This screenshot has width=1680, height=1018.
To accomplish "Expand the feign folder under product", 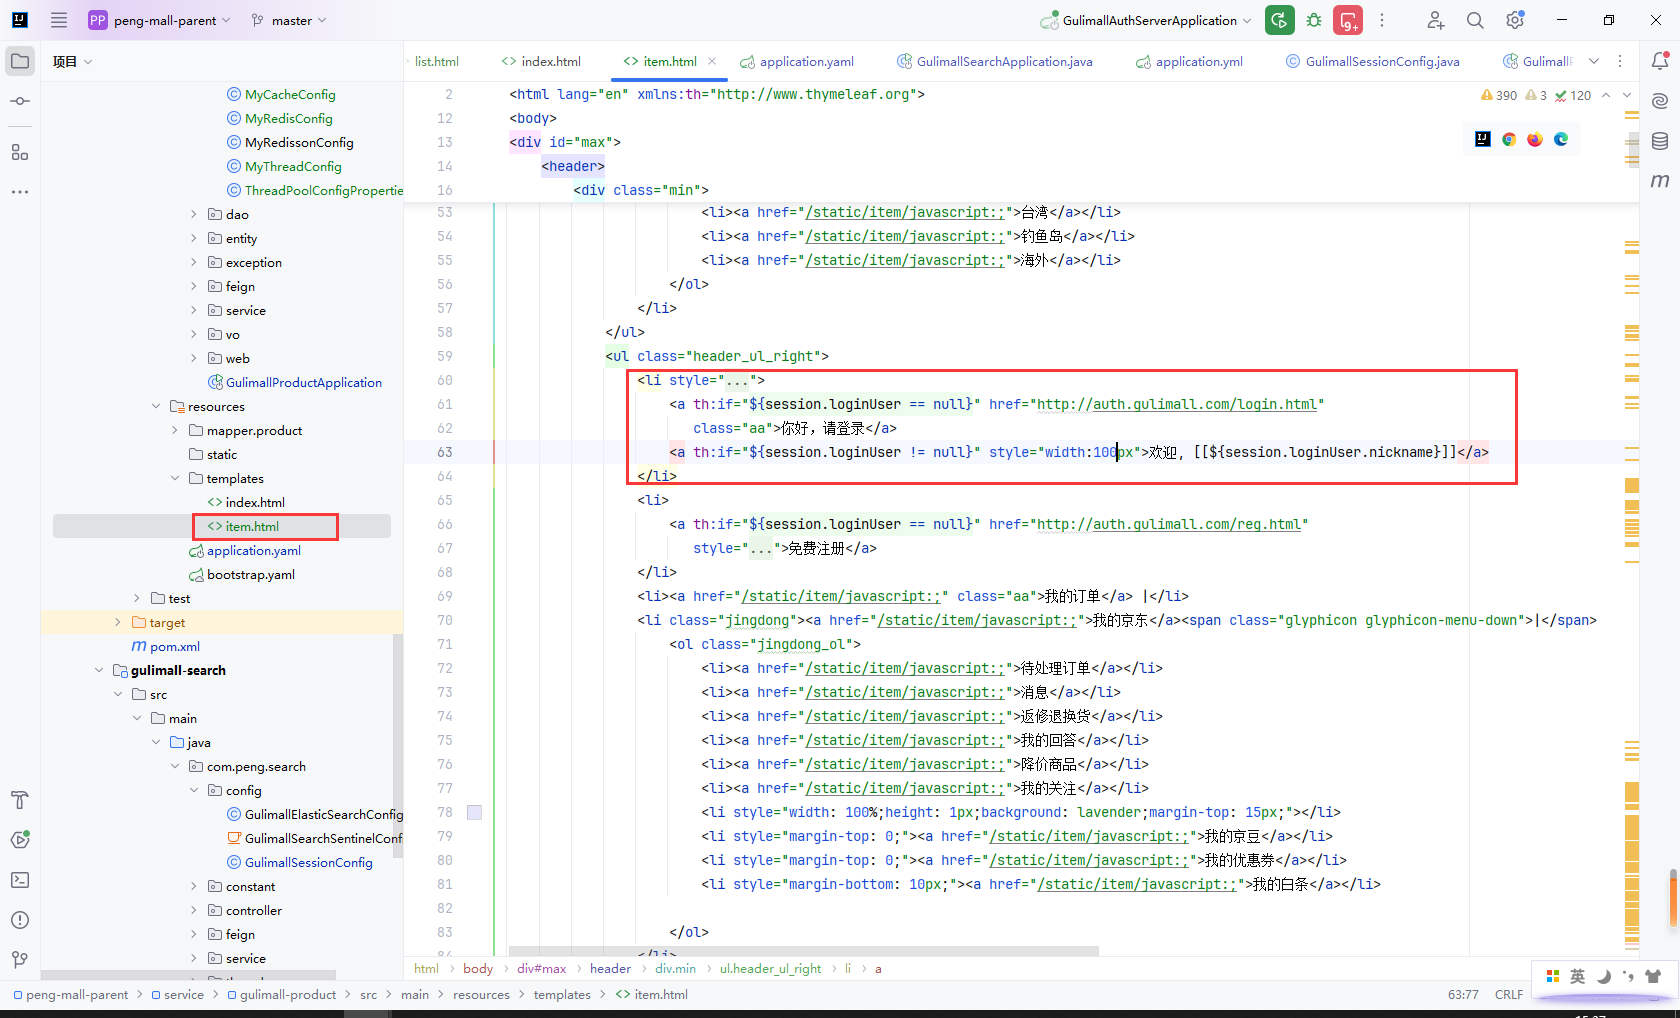I will (194, 286).
